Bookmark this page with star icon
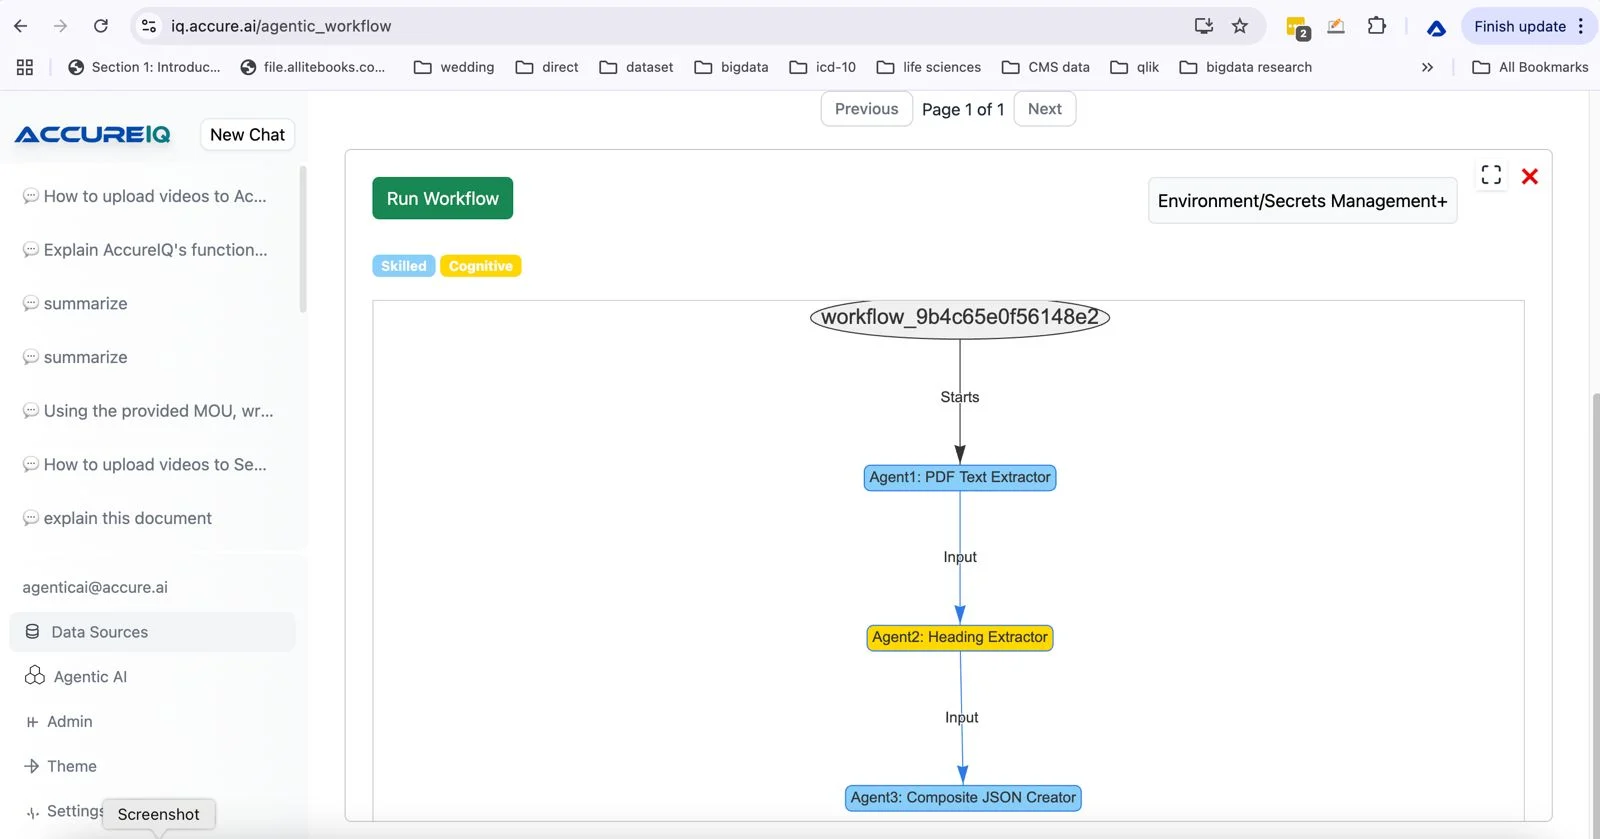1600x839 pixels. (1240, 26)
